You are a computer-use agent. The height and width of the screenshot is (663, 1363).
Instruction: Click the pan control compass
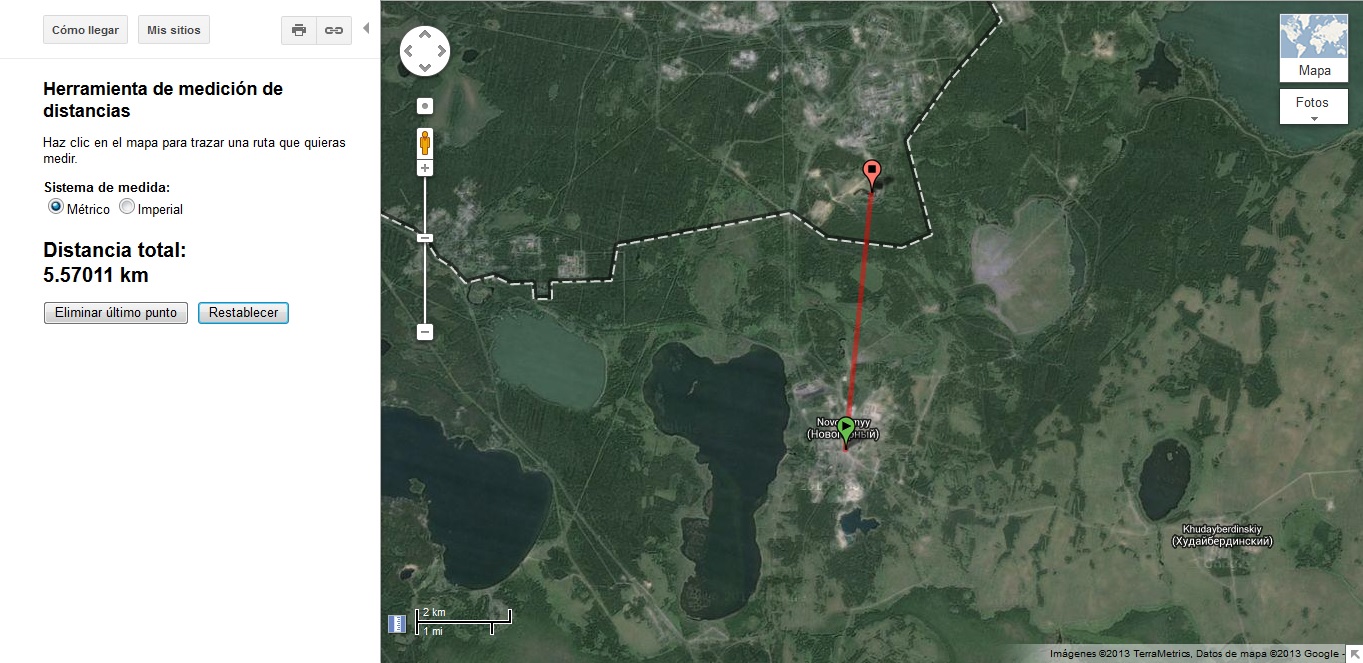(x=425, y=51)
